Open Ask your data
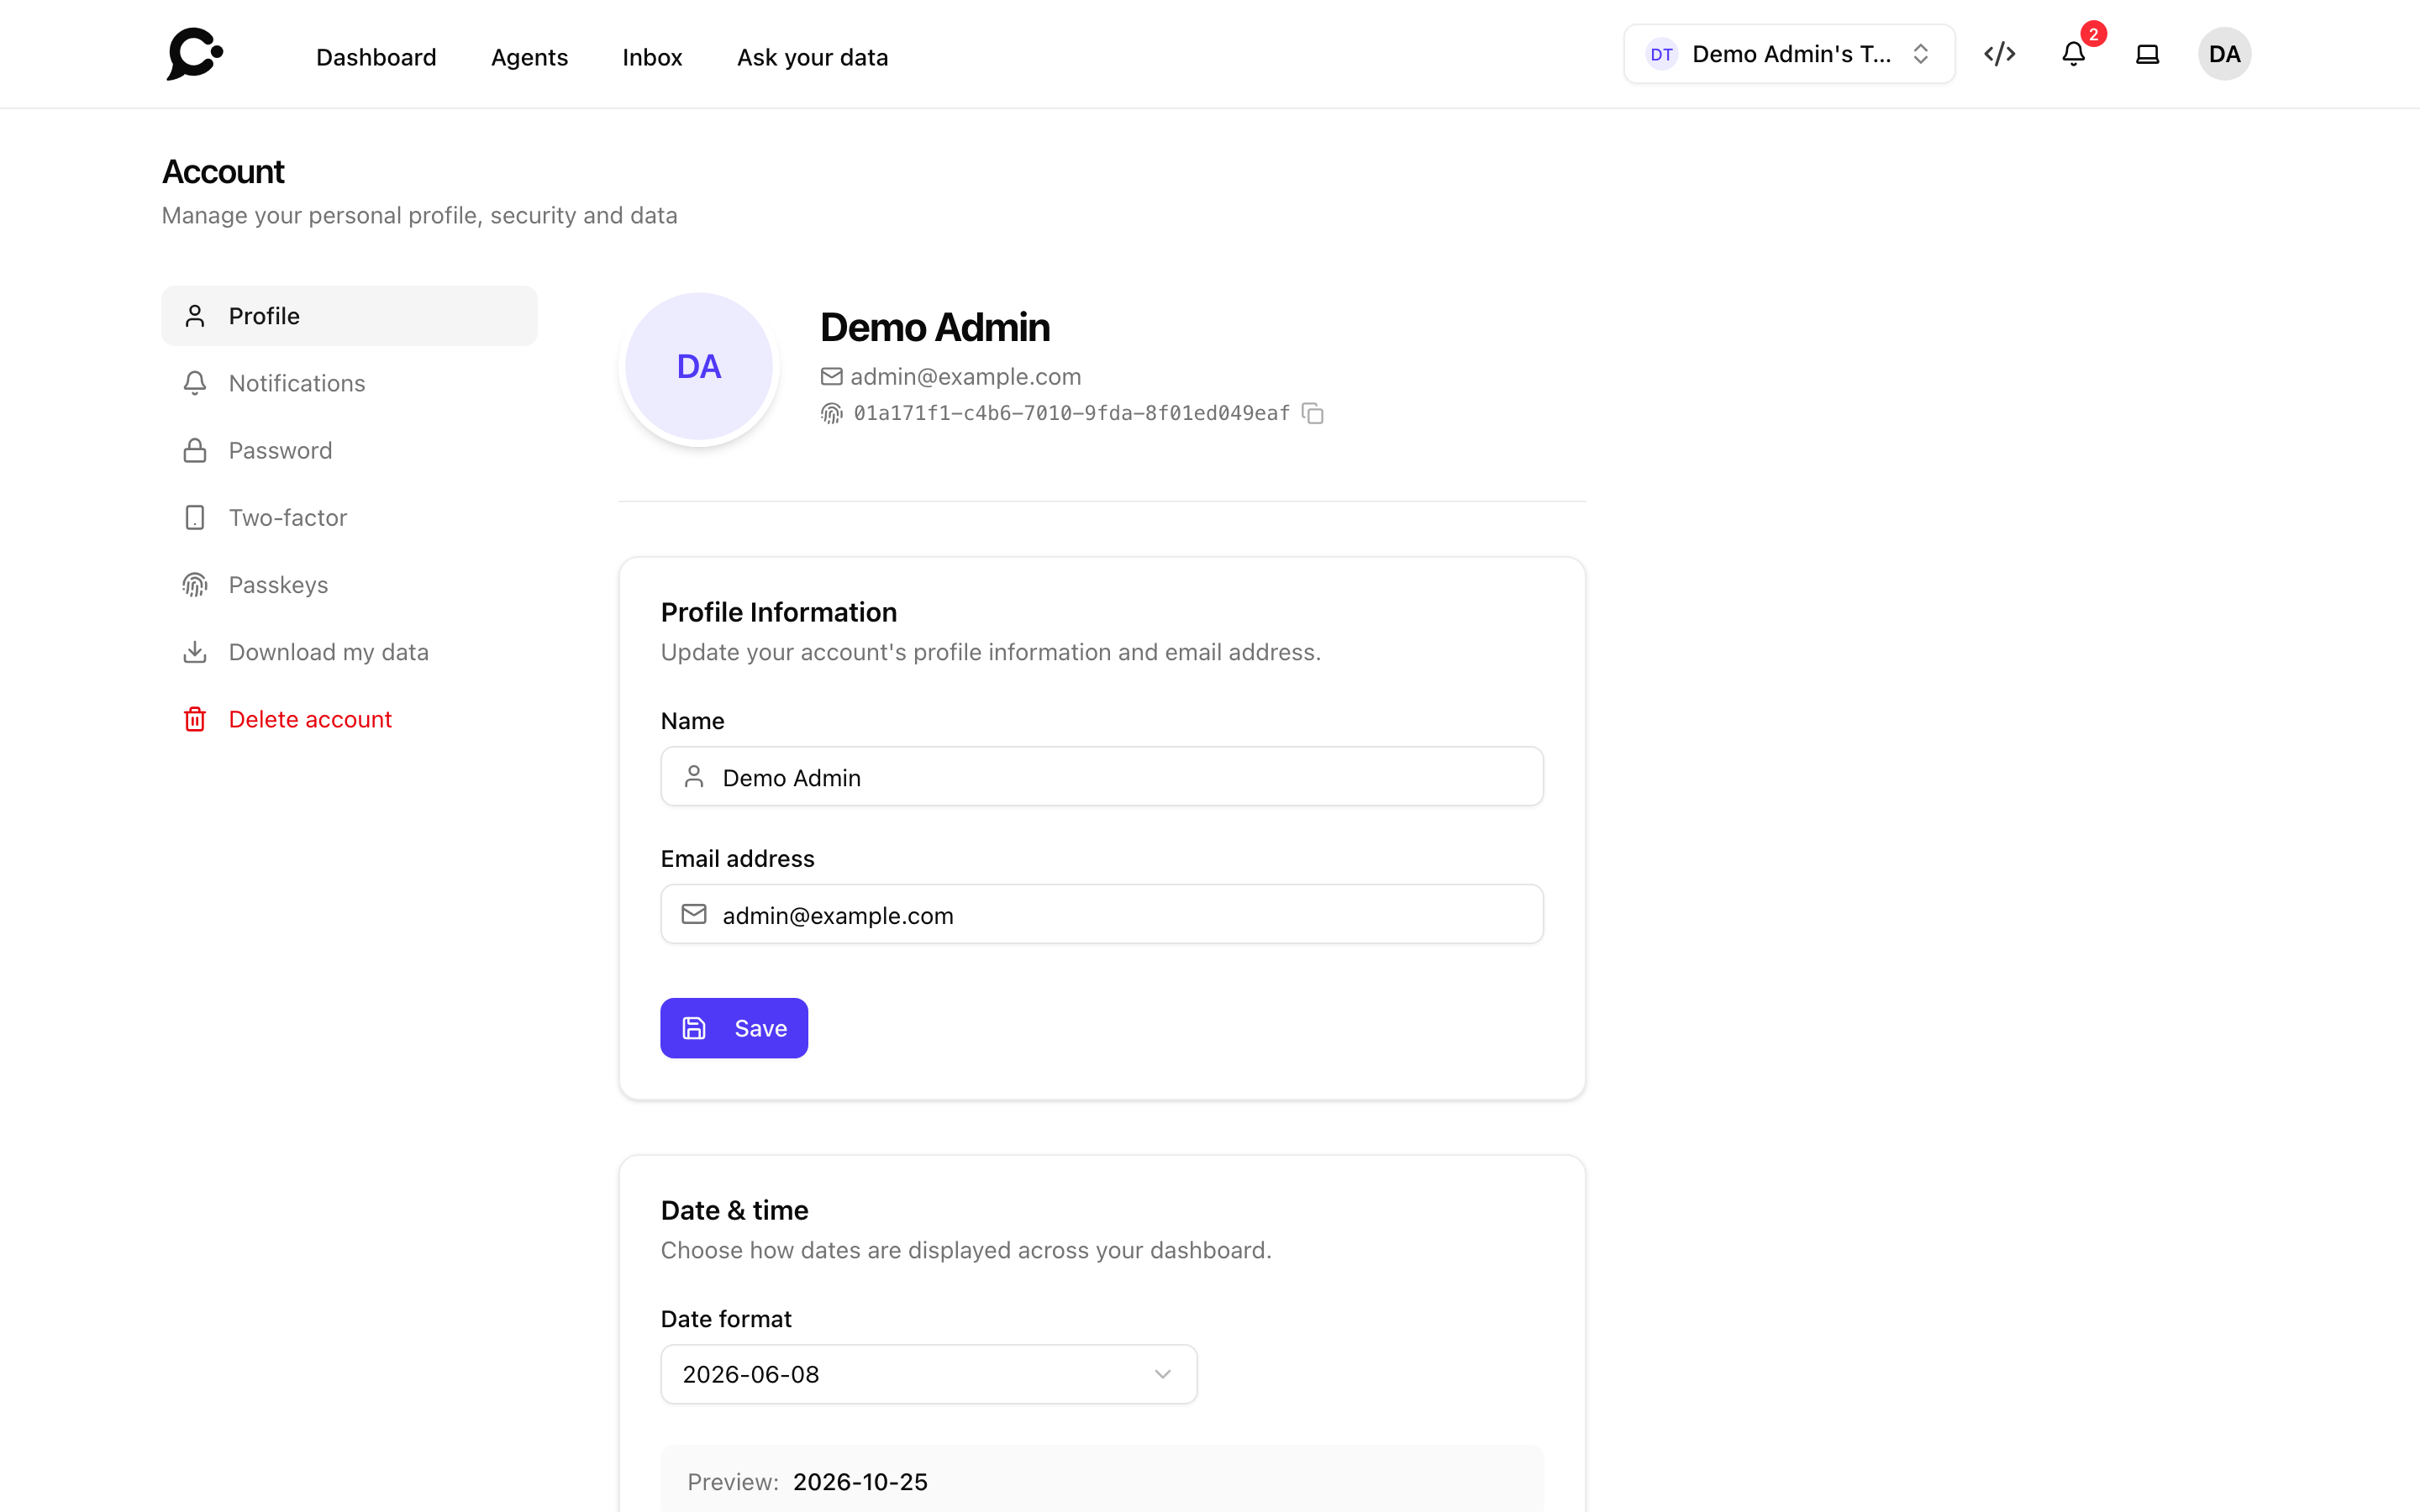This screenshot has height=1512, width=2420. 812,57
